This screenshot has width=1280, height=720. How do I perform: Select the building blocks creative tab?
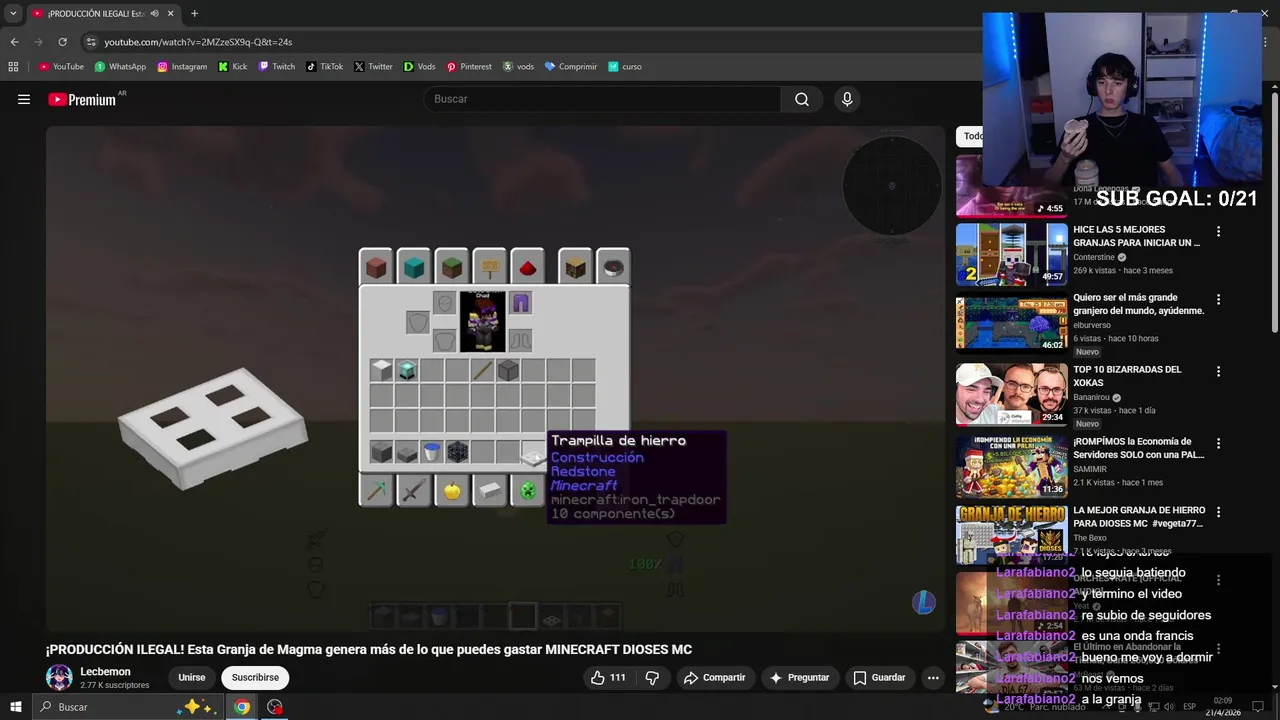coord(376,267)
